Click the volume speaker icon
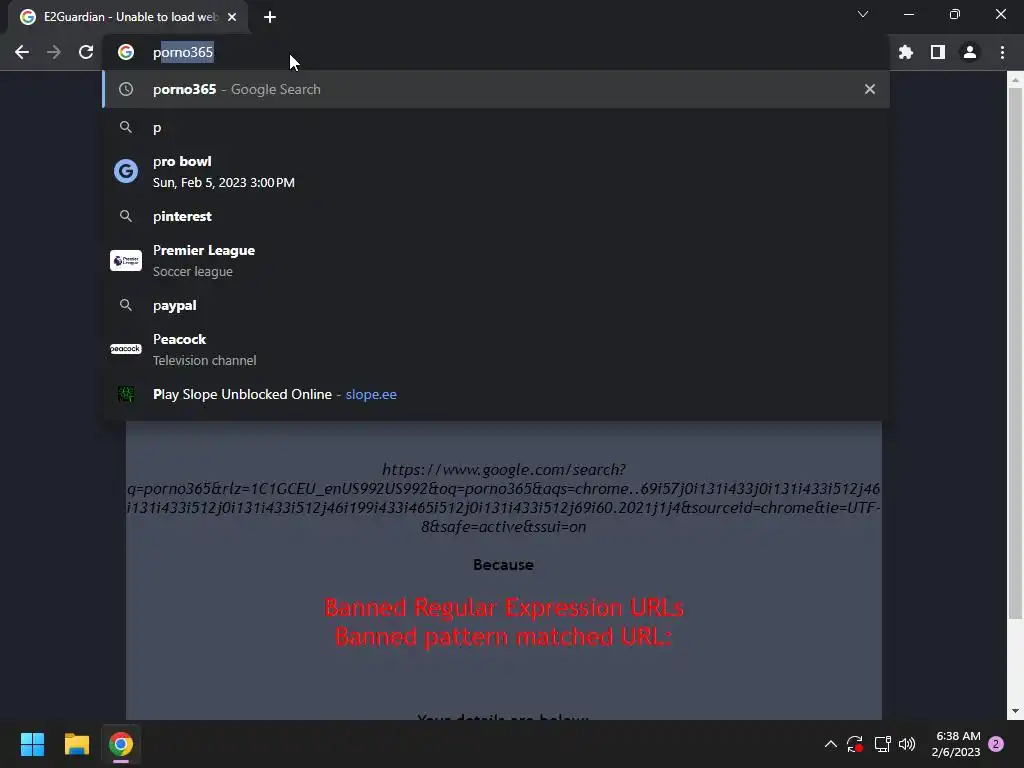 click(x=907, y=744)
